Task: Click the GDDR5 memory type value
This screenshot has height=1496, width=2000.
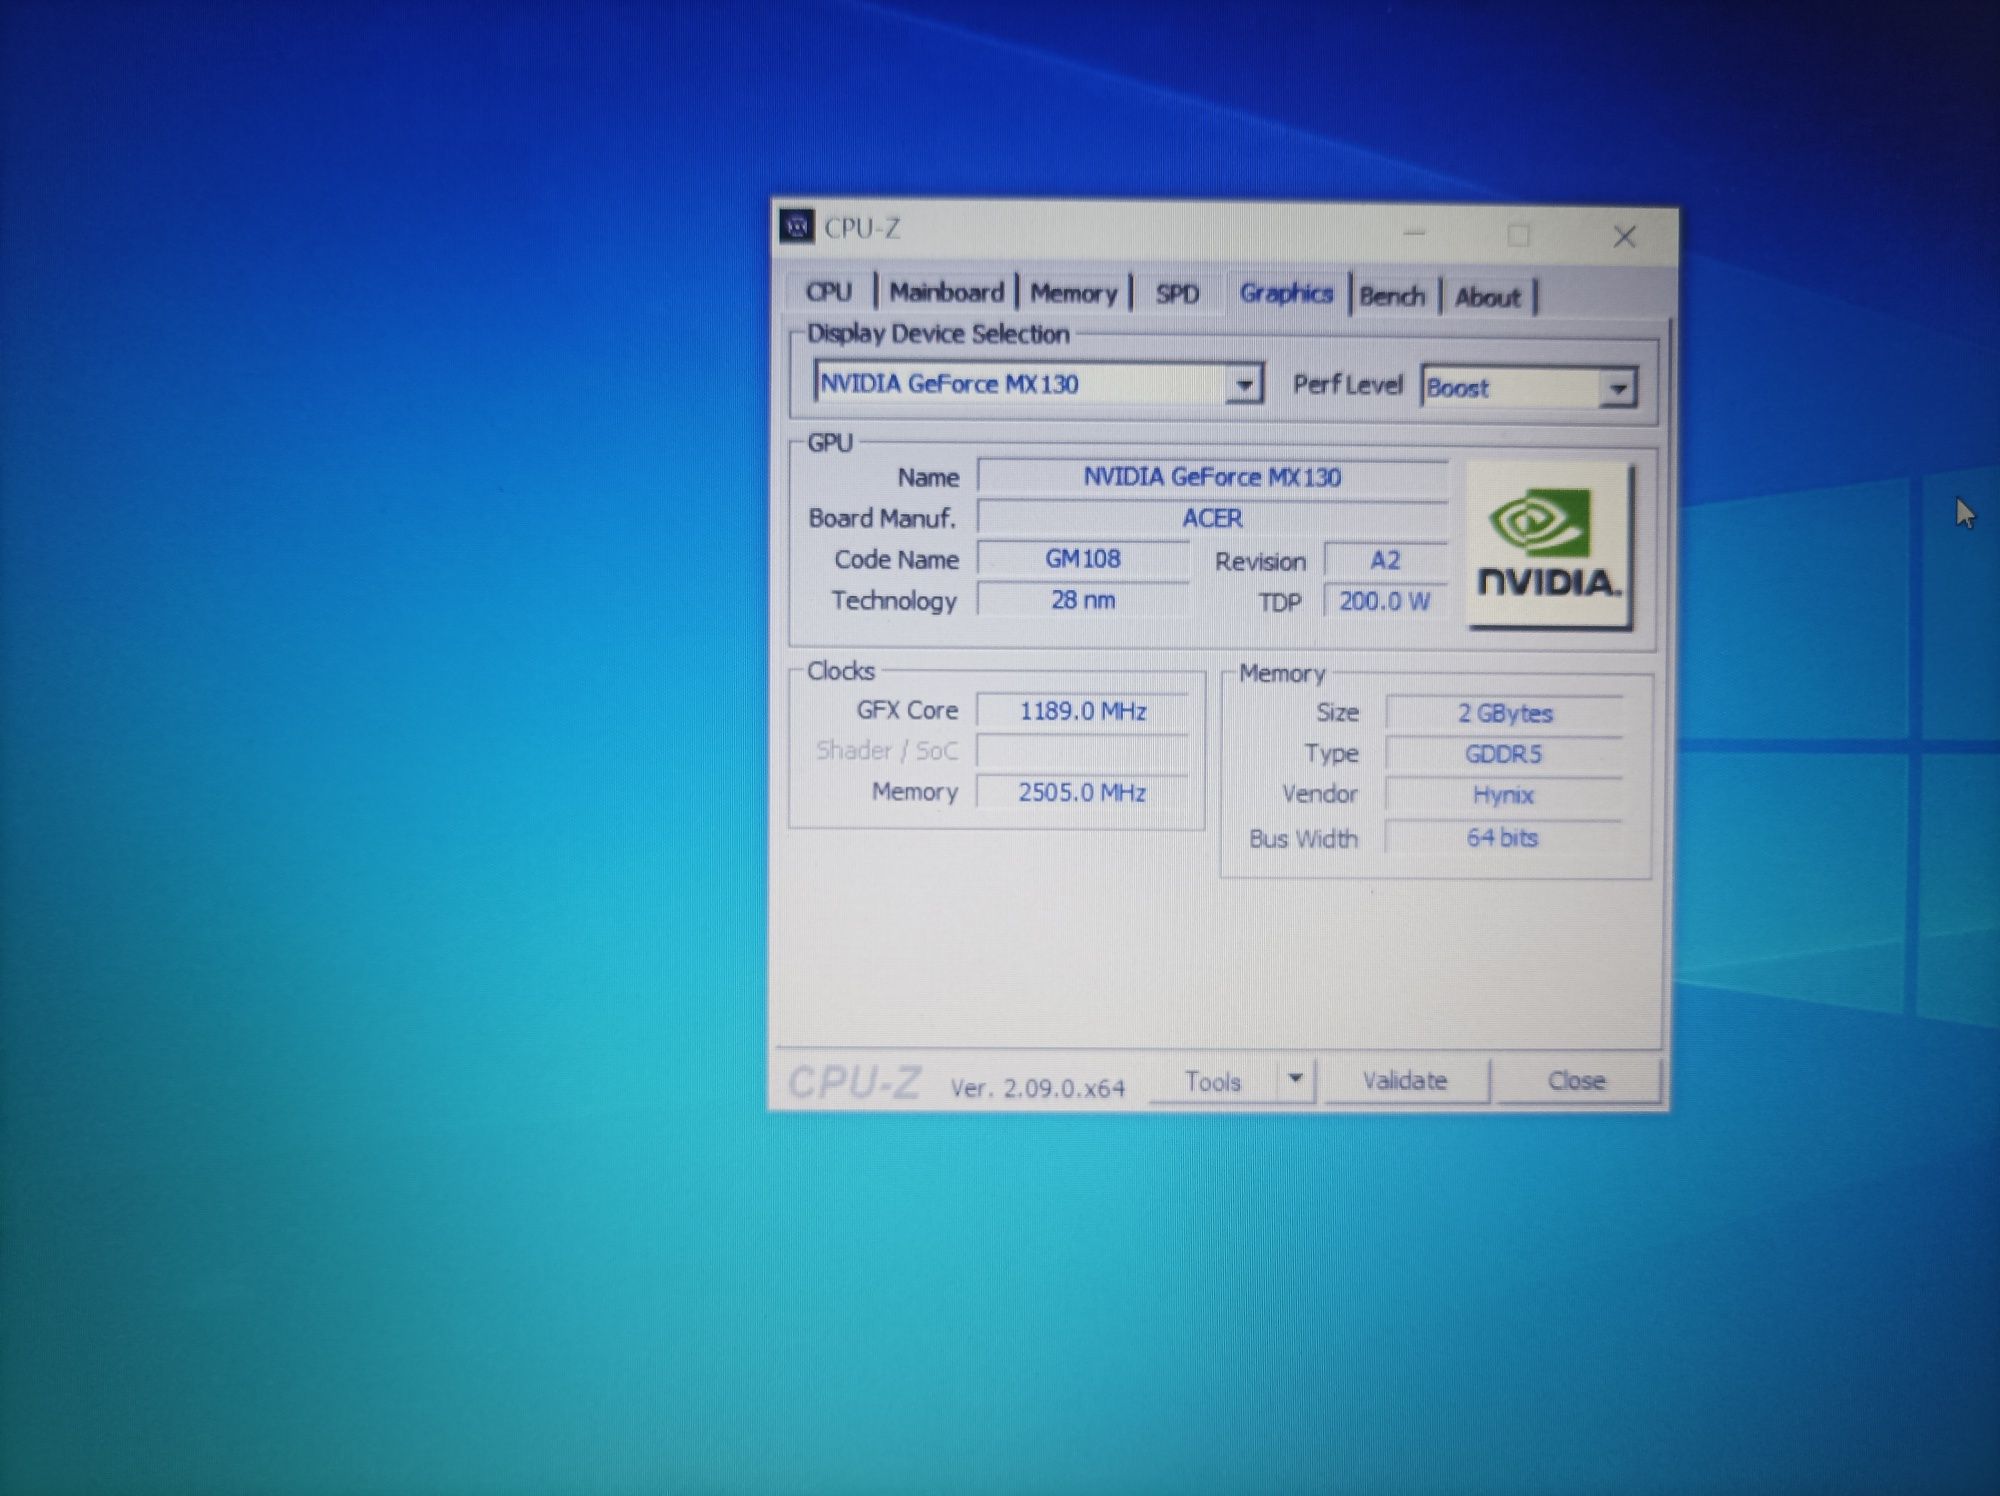Action: [1504, 754]
